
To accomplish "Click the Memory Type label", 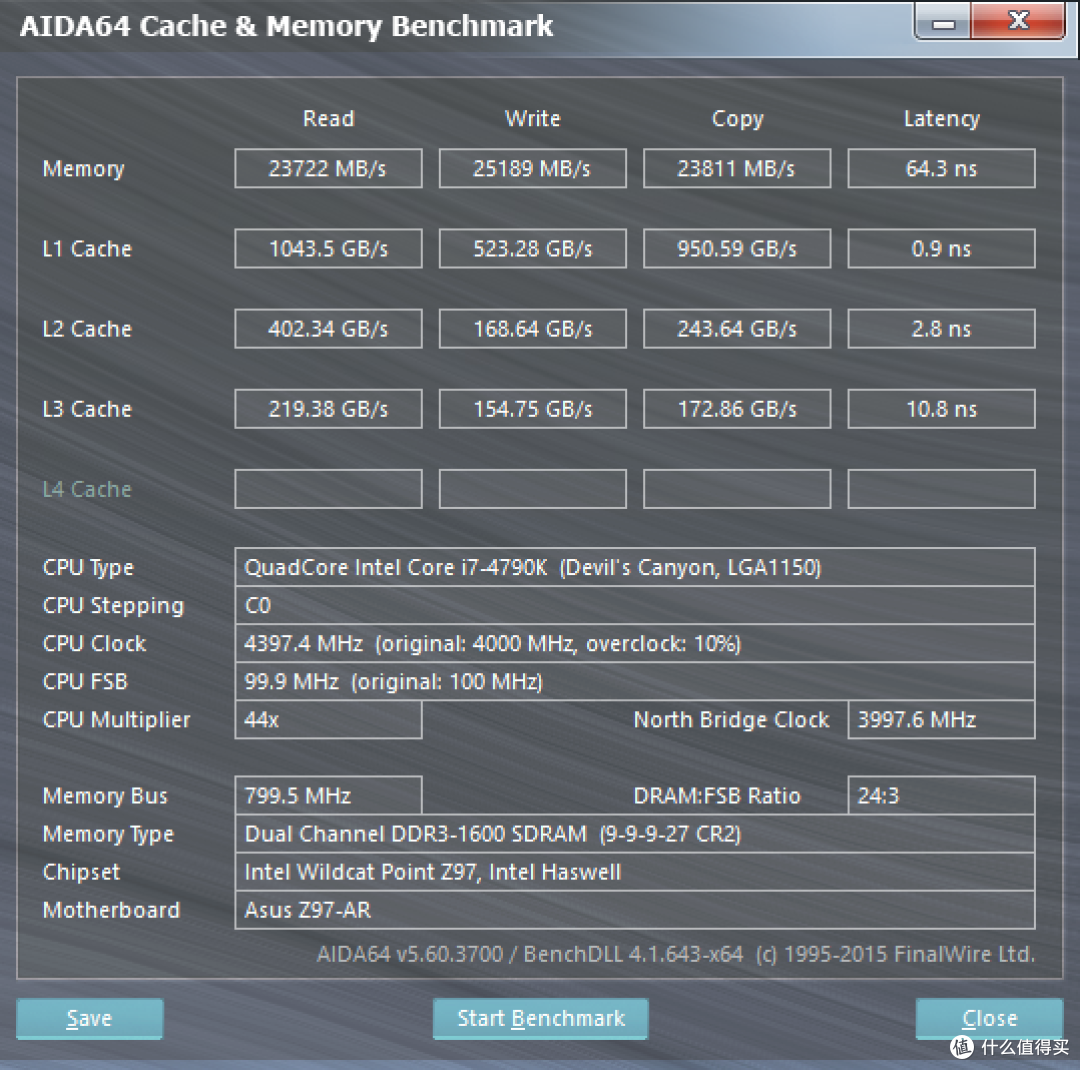I will click(x=108, y=834).
